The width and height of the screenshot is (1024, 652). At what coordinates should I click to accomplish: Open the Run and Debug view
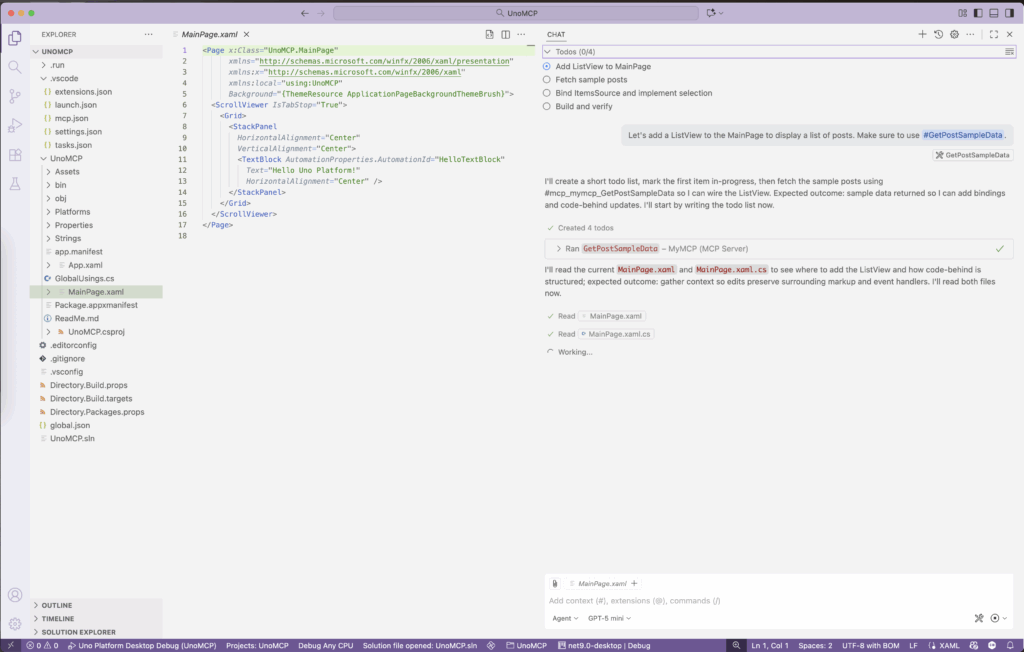(x=15, y=126)
